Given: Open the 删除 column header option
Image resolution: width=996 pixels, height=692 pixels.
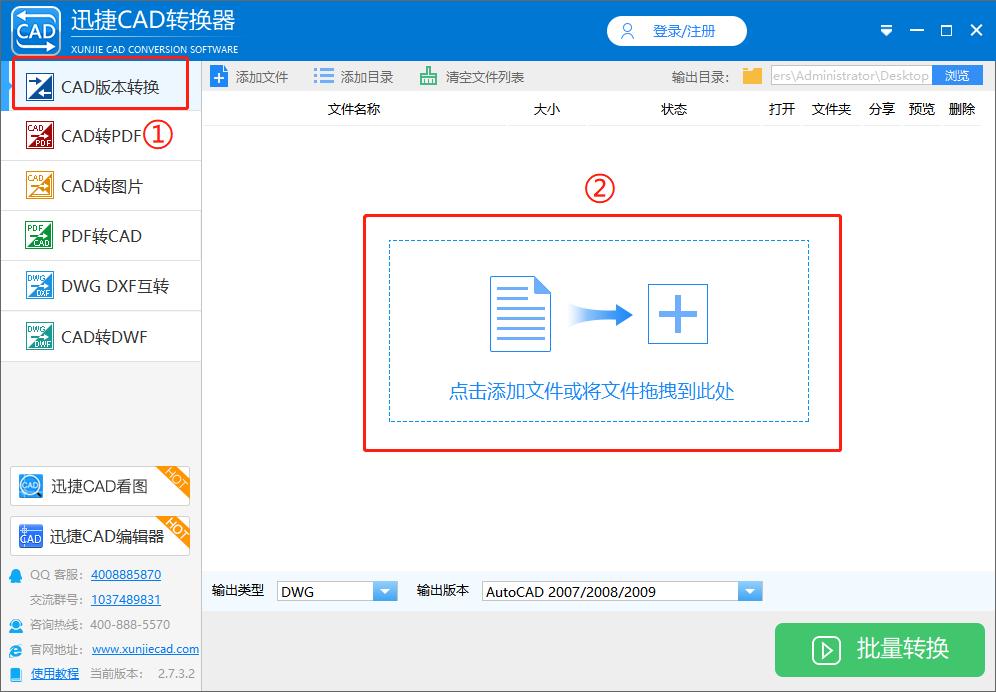Looking at the screenshot, I should pyautogui.click(x=961, y=109).
